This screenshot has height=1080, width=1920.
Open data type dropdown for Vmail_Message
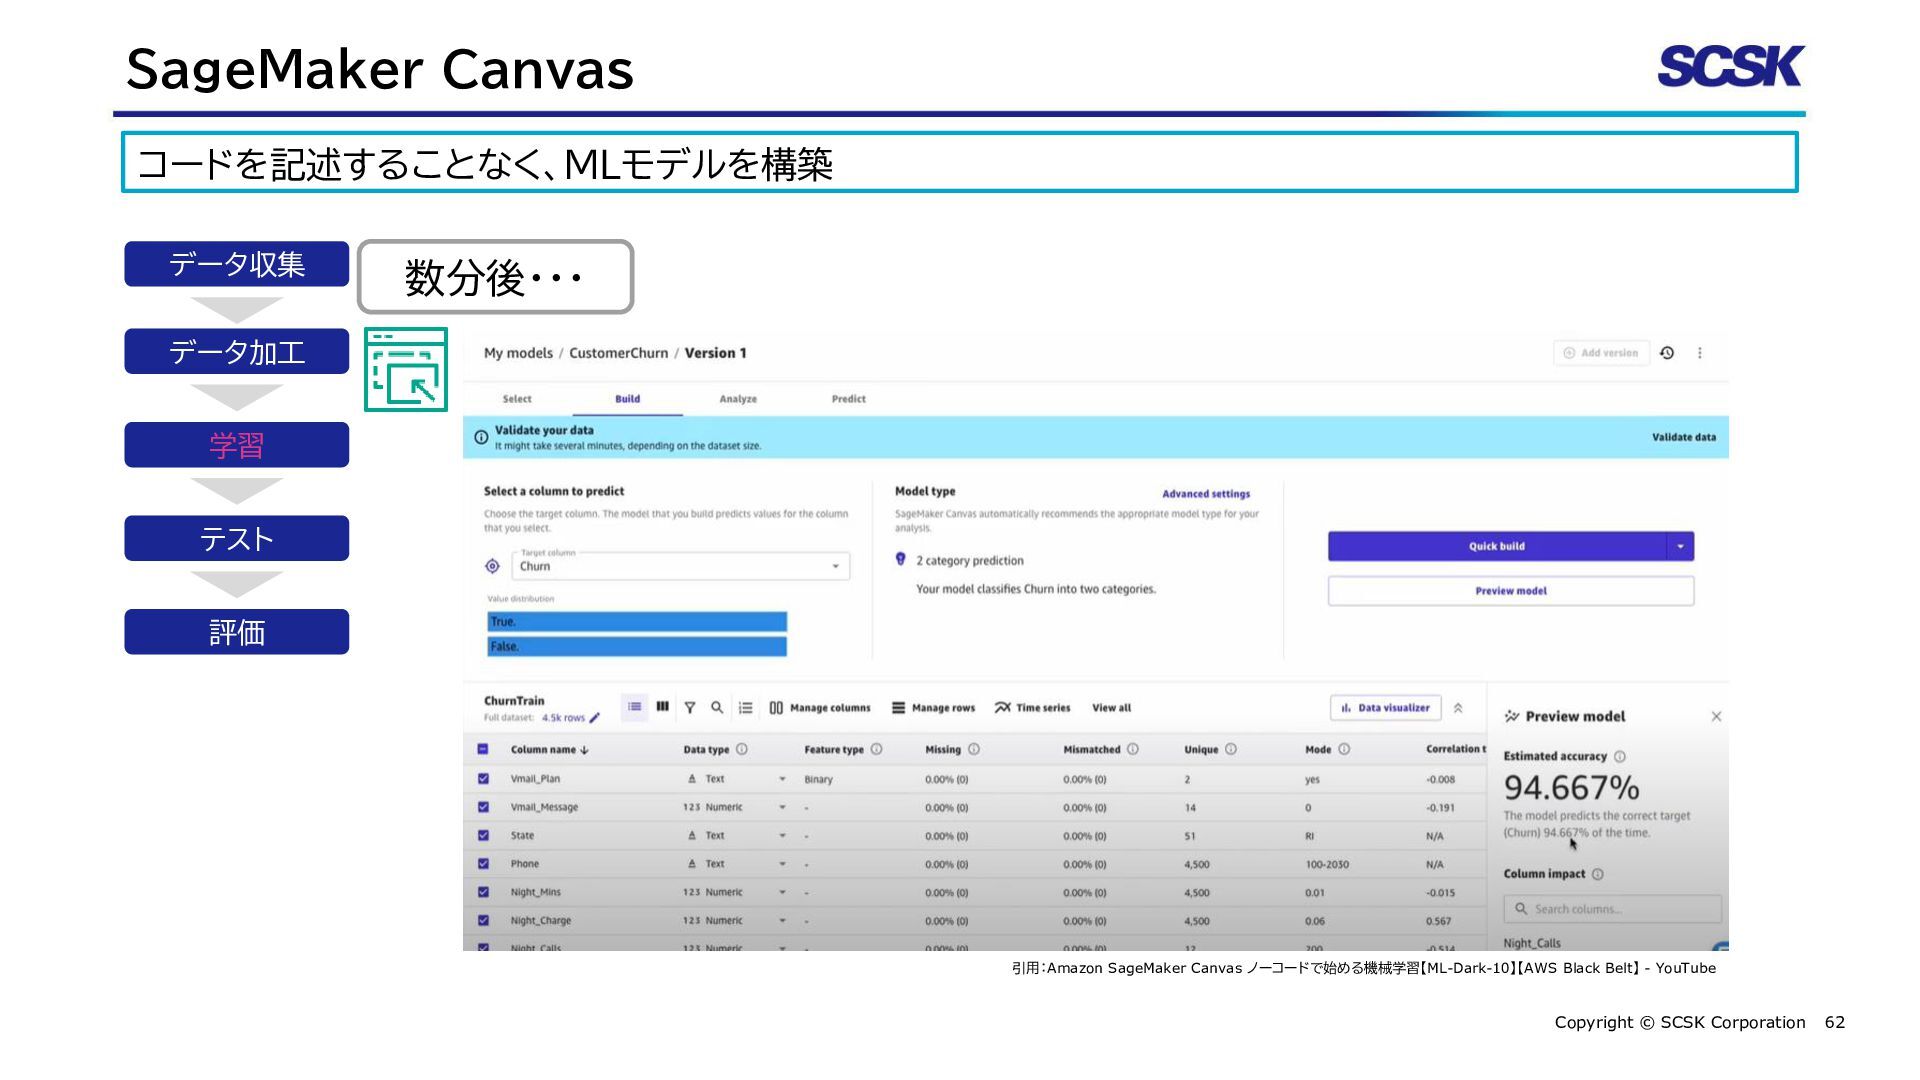(x=782, y=807)
